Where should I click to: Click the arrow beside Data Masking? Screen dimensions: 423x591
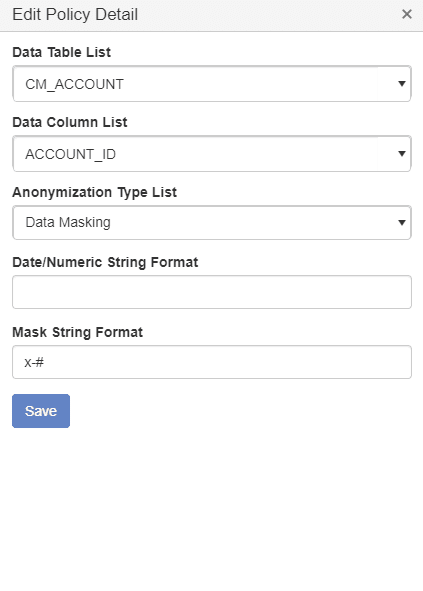[x=402, y=223]
